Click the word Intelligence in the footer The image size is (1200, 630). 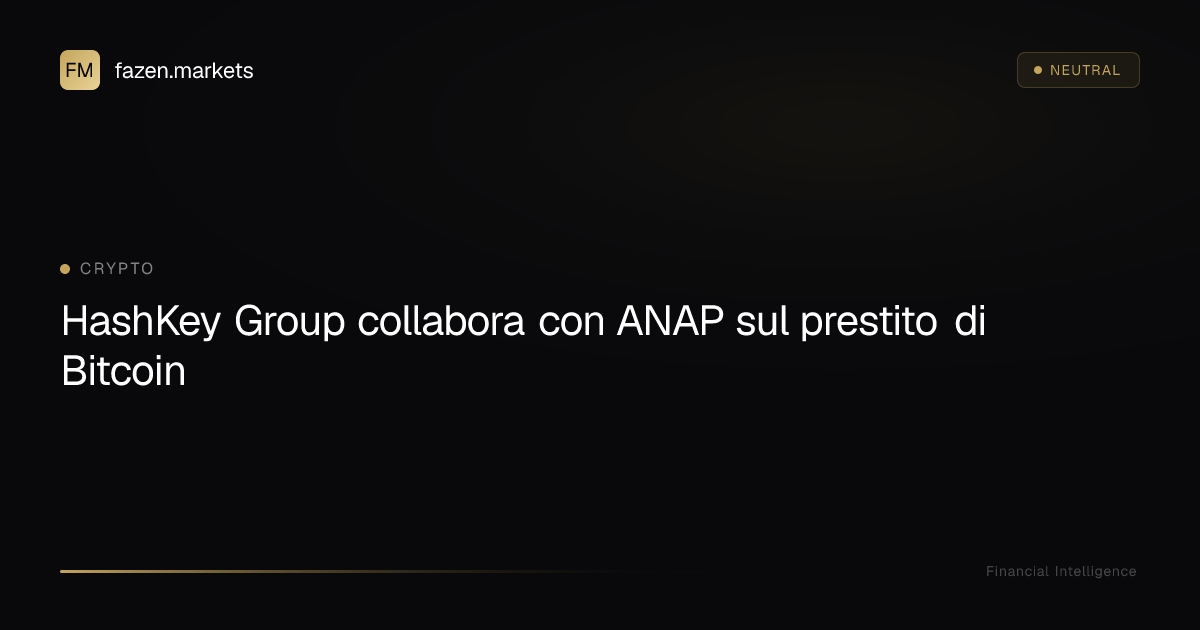pos(1095,572)
